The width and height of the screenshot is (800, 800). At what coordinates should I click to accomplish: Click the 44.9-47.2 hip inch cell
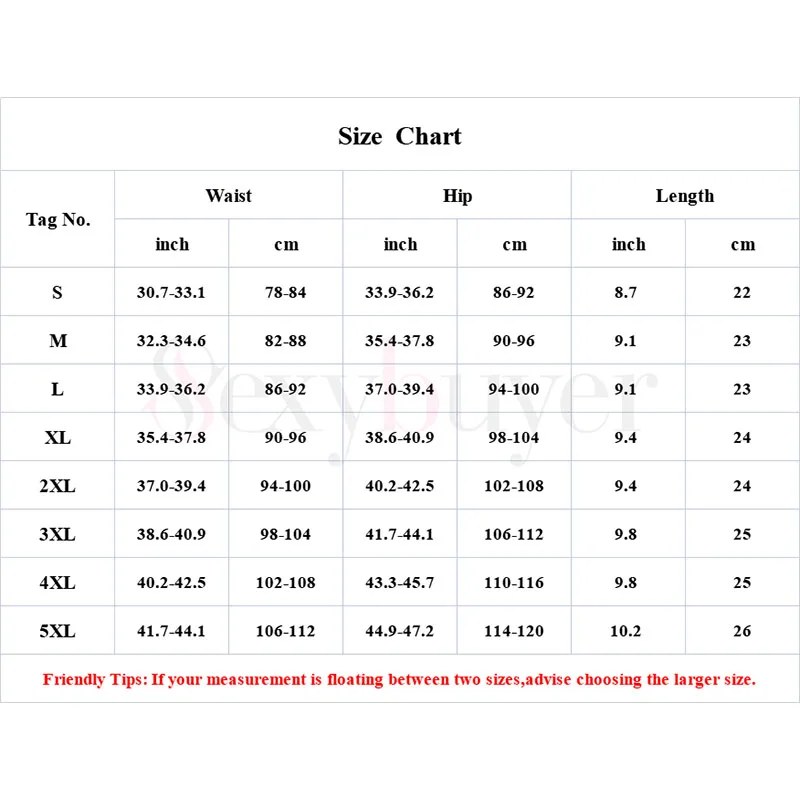(x=400, y=631)
